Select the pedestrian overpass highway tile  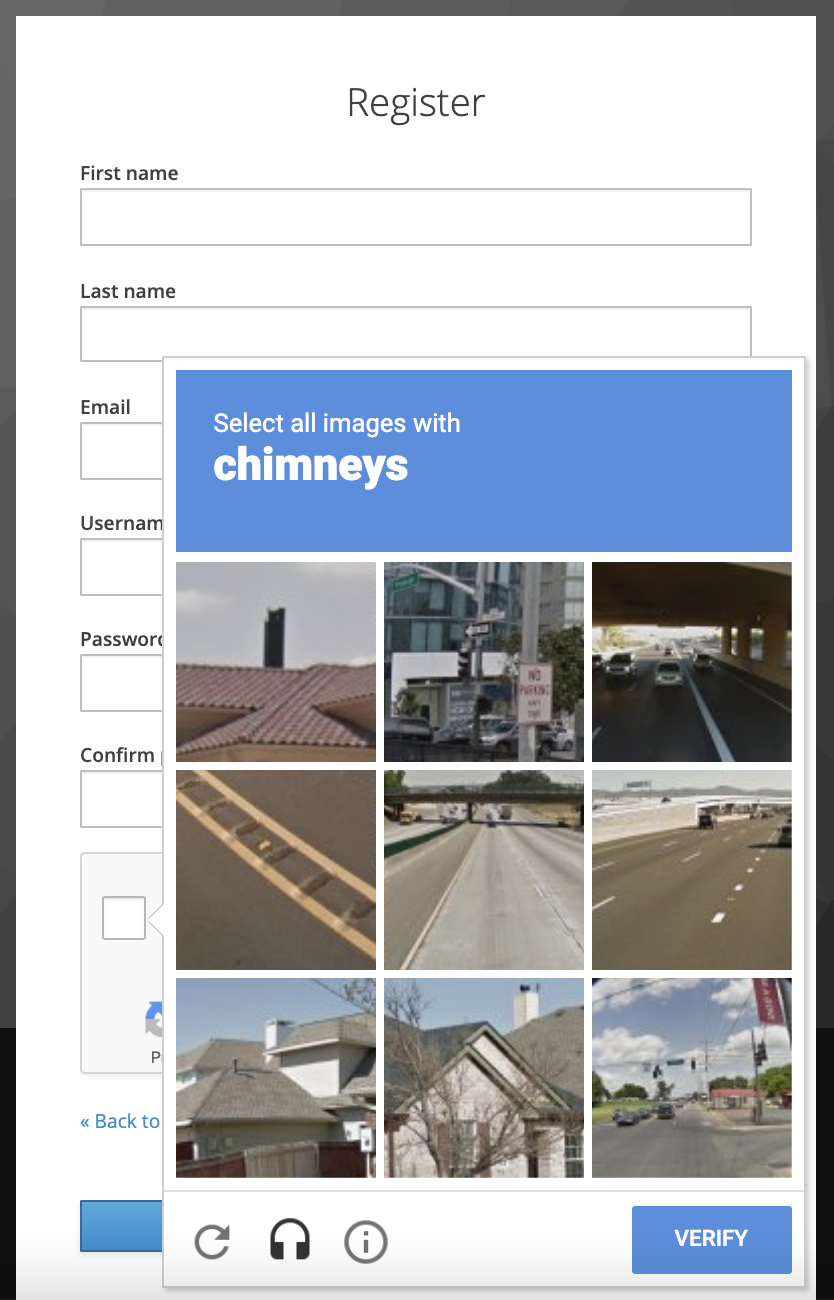[x=484, y=869]
